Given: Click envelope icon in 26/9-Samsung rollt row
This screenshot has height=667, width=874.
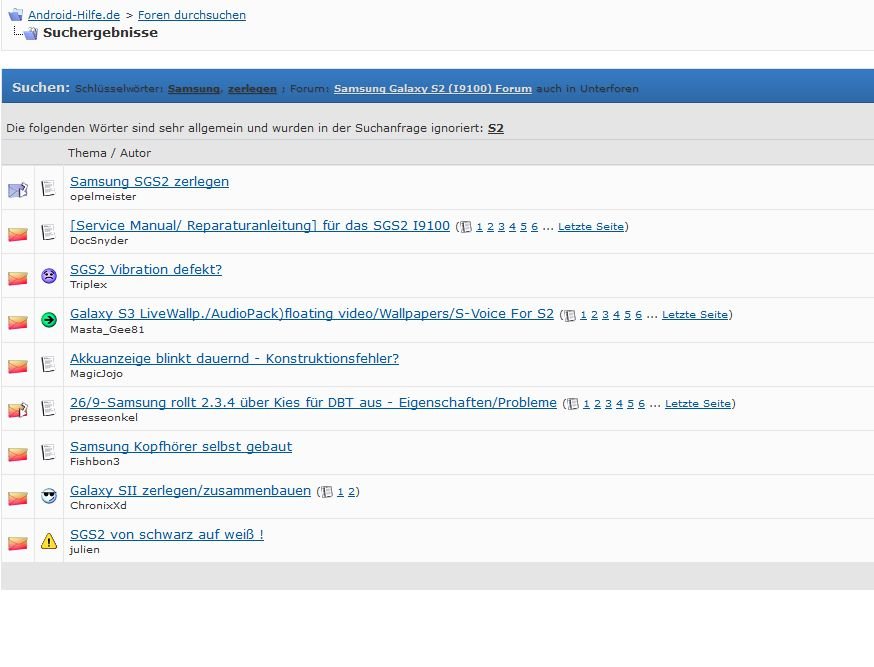Looking at the screenshot, I should [18, 410].
